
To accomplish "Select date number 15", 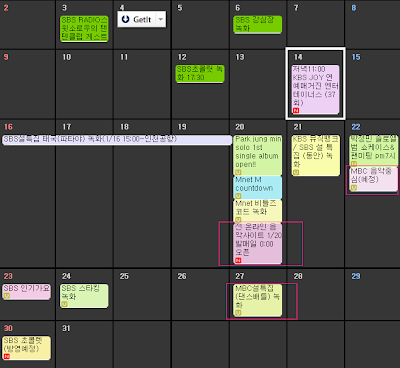I will (356, 57).
